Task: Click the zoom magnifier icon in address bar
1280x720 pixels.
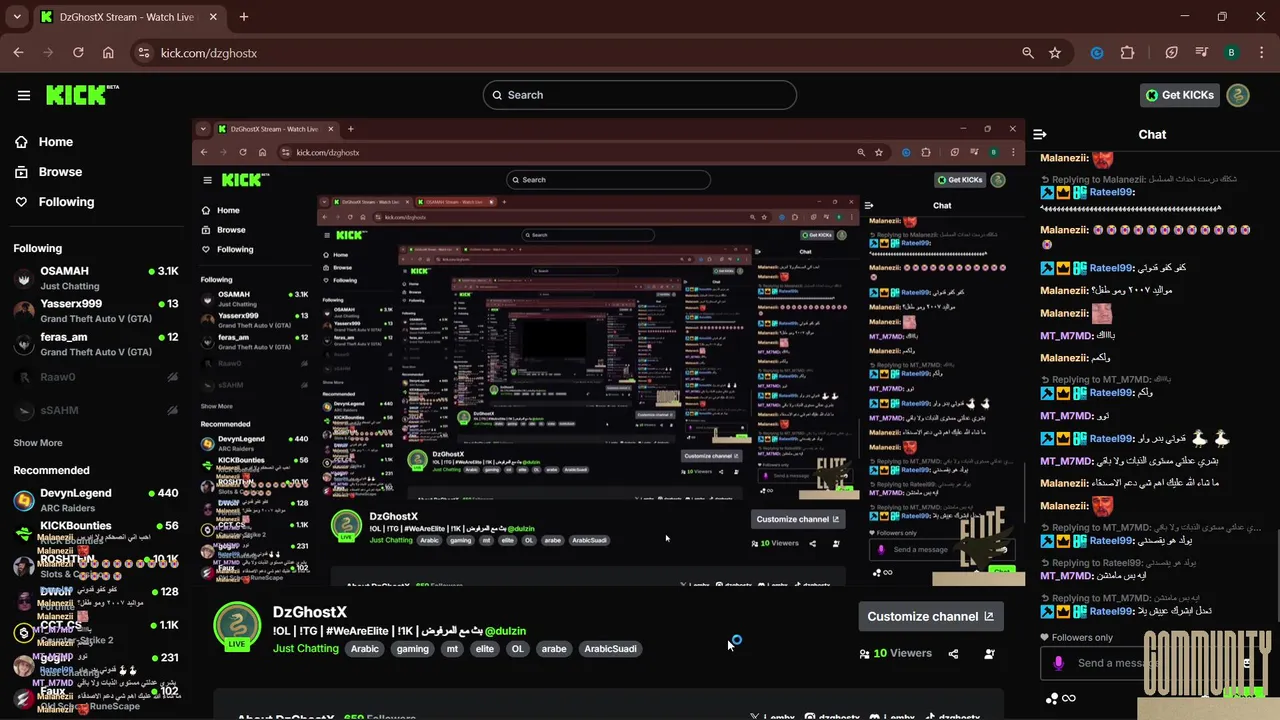Action: click(1028, 53)
